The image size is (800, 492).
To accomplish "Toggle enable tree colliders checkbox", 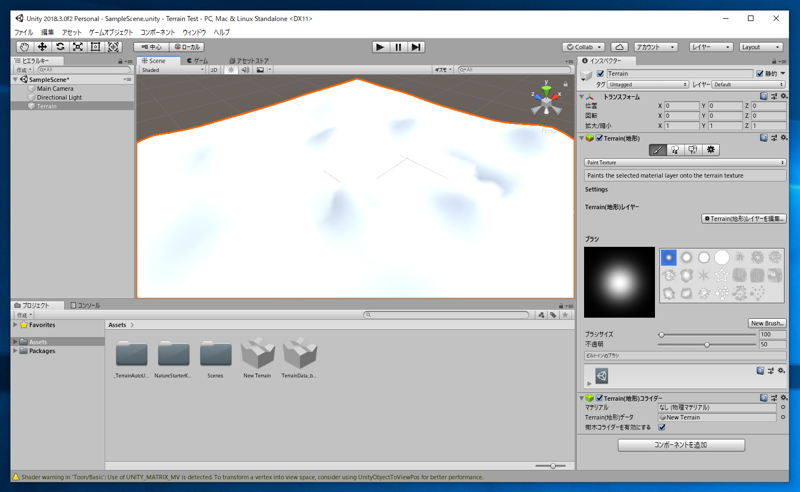I will pyautogui.click(x=662, y=427).
